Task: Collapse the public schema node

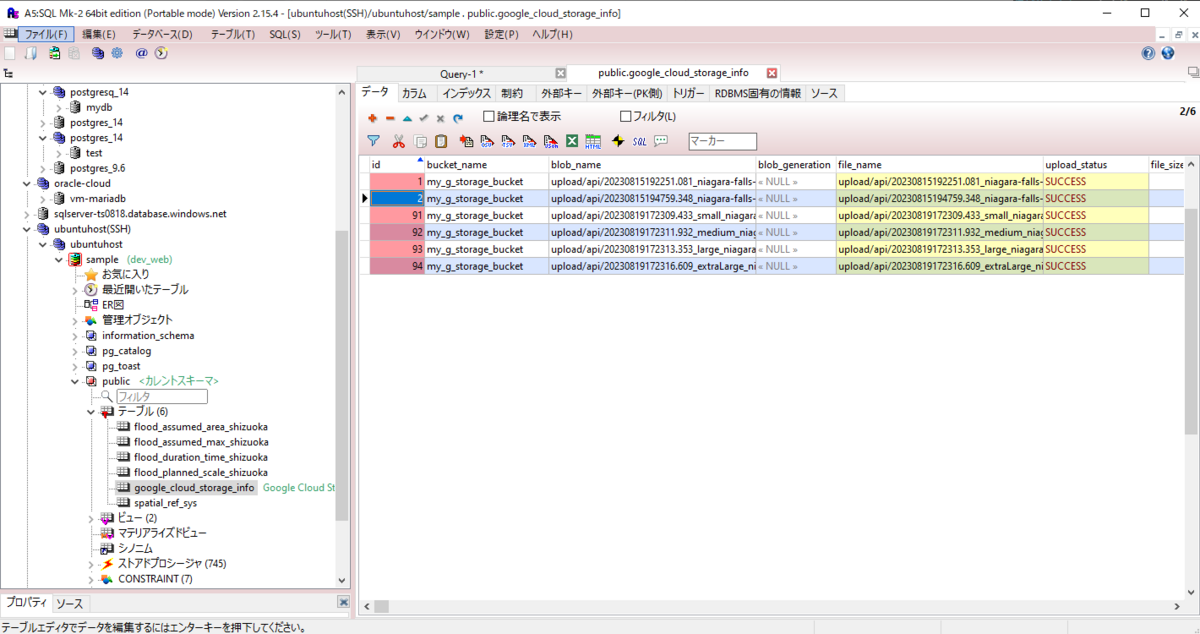Action: (74, 381)
